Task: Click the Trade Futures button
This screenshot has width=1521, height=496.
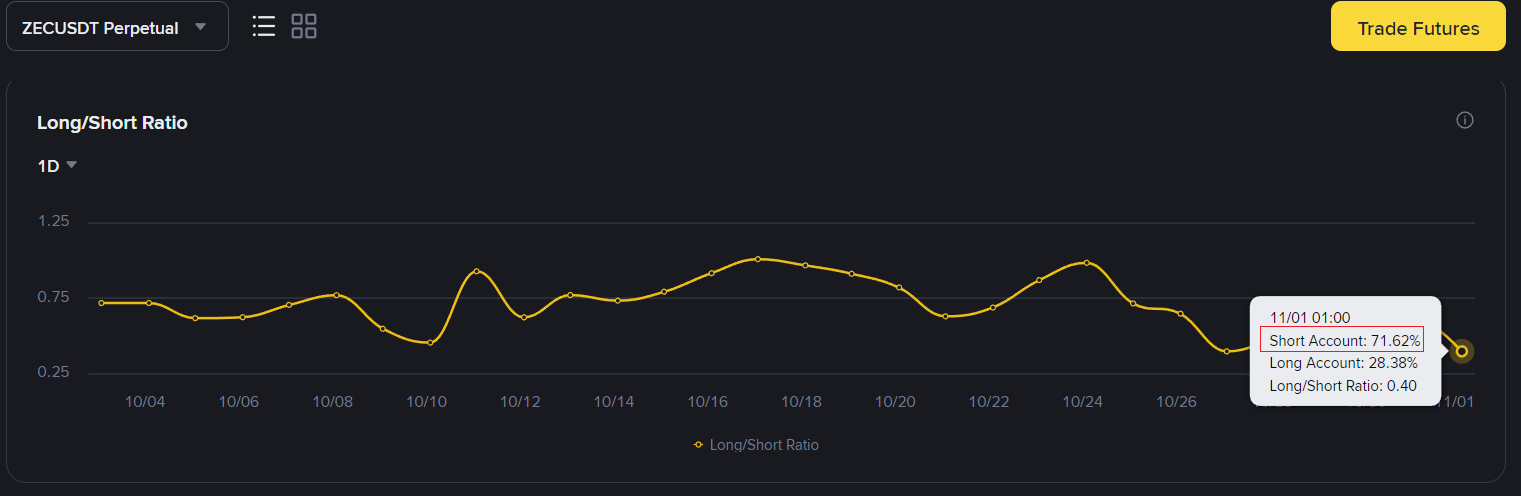Action: tap(1418, 28)
